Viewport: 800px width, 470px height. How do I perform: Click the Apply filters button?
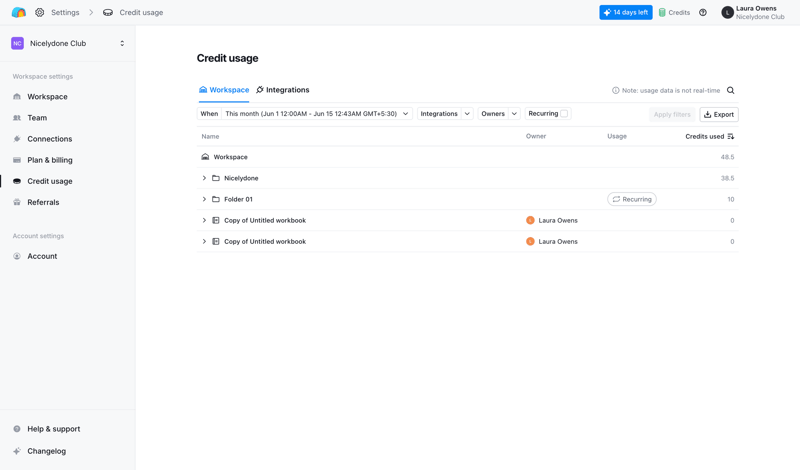coord(671,114)
